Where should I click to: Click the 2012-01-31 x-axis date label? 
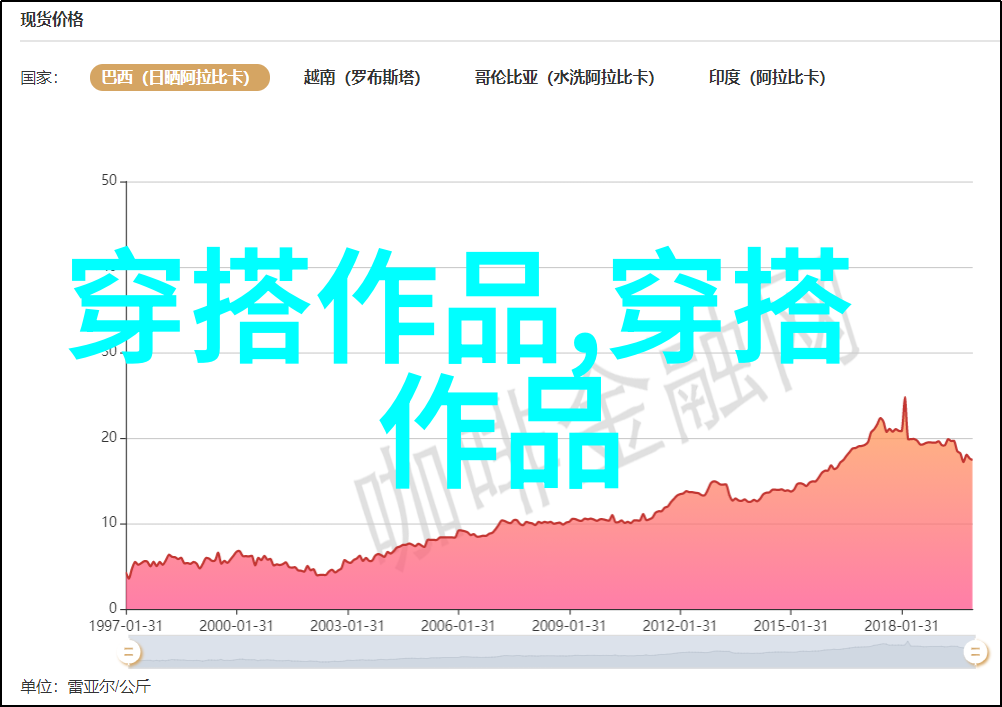tap(680, 625)
